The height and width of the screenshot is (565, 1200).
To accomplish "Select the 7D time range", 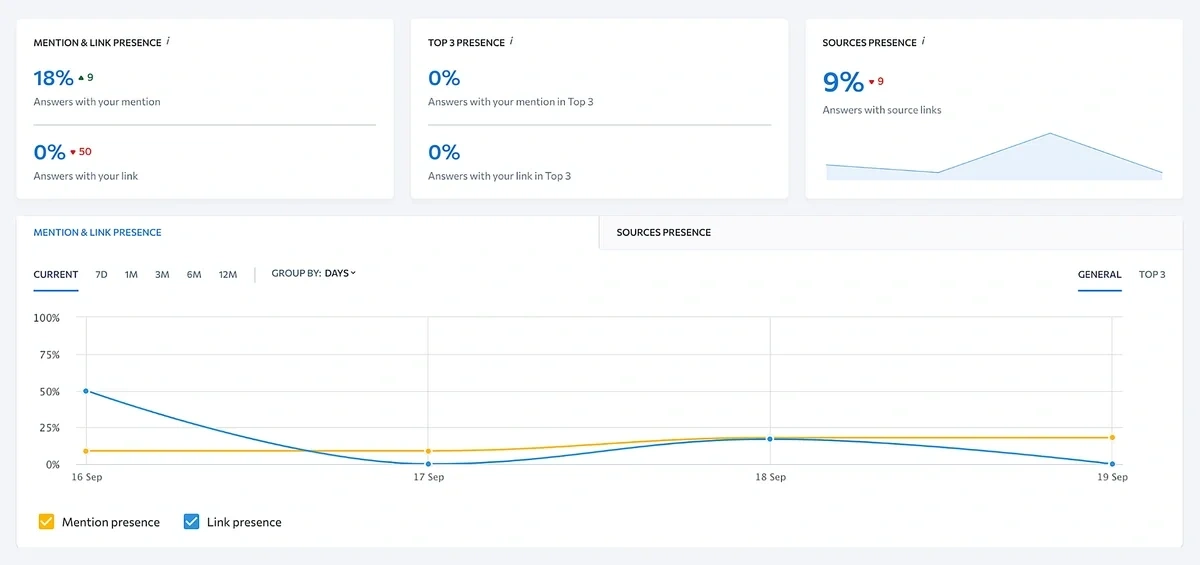I will coord(101,274).
